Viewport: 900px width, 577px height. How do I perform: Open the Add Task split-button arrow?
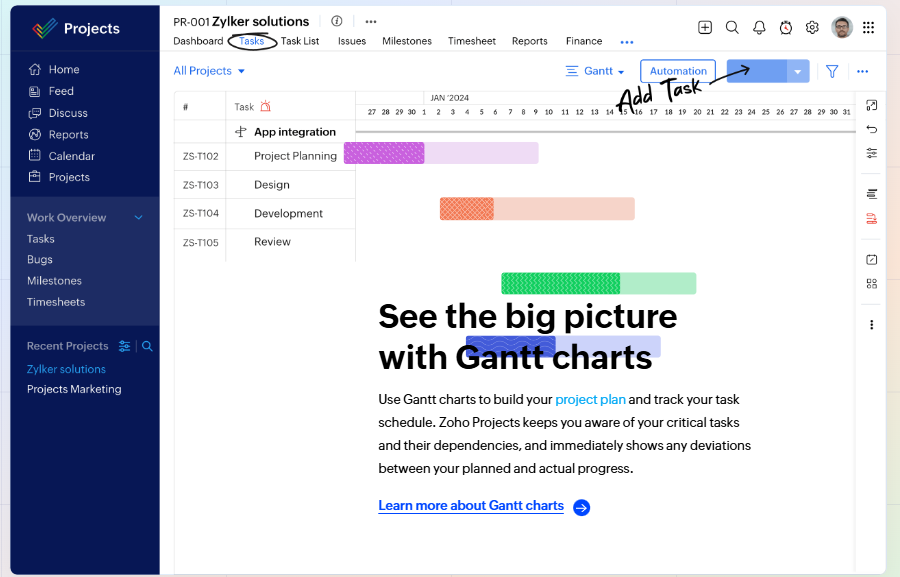798,71
